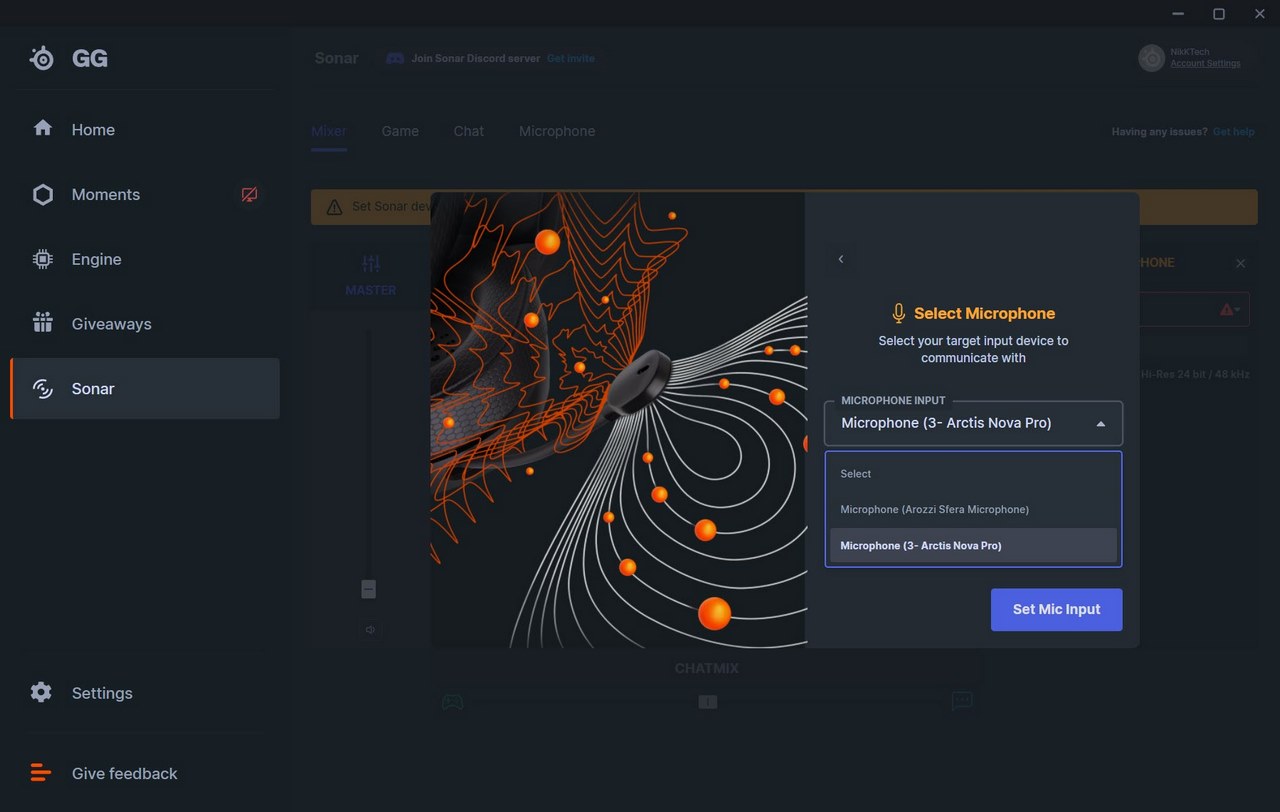The height and width of the screenshot is (812, 1280).
Task: Switch to the Game tab
Action: click(400, 131)
